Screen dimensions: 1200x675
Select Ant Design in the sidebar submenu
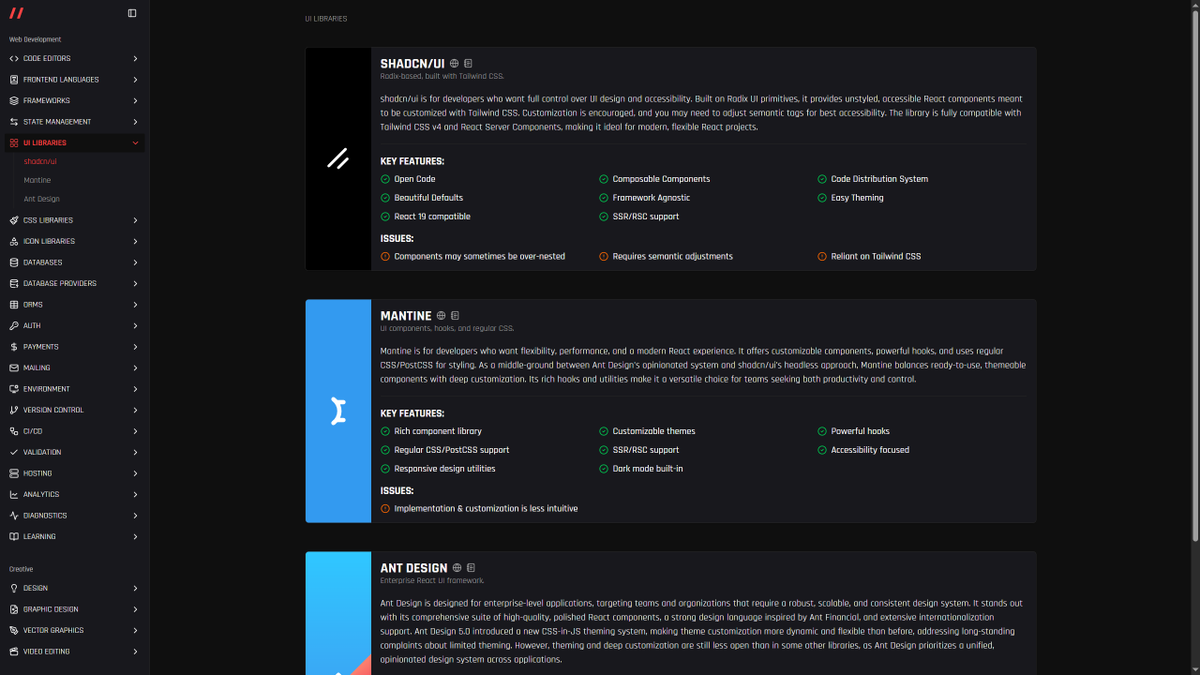click(x=42, y=199)
